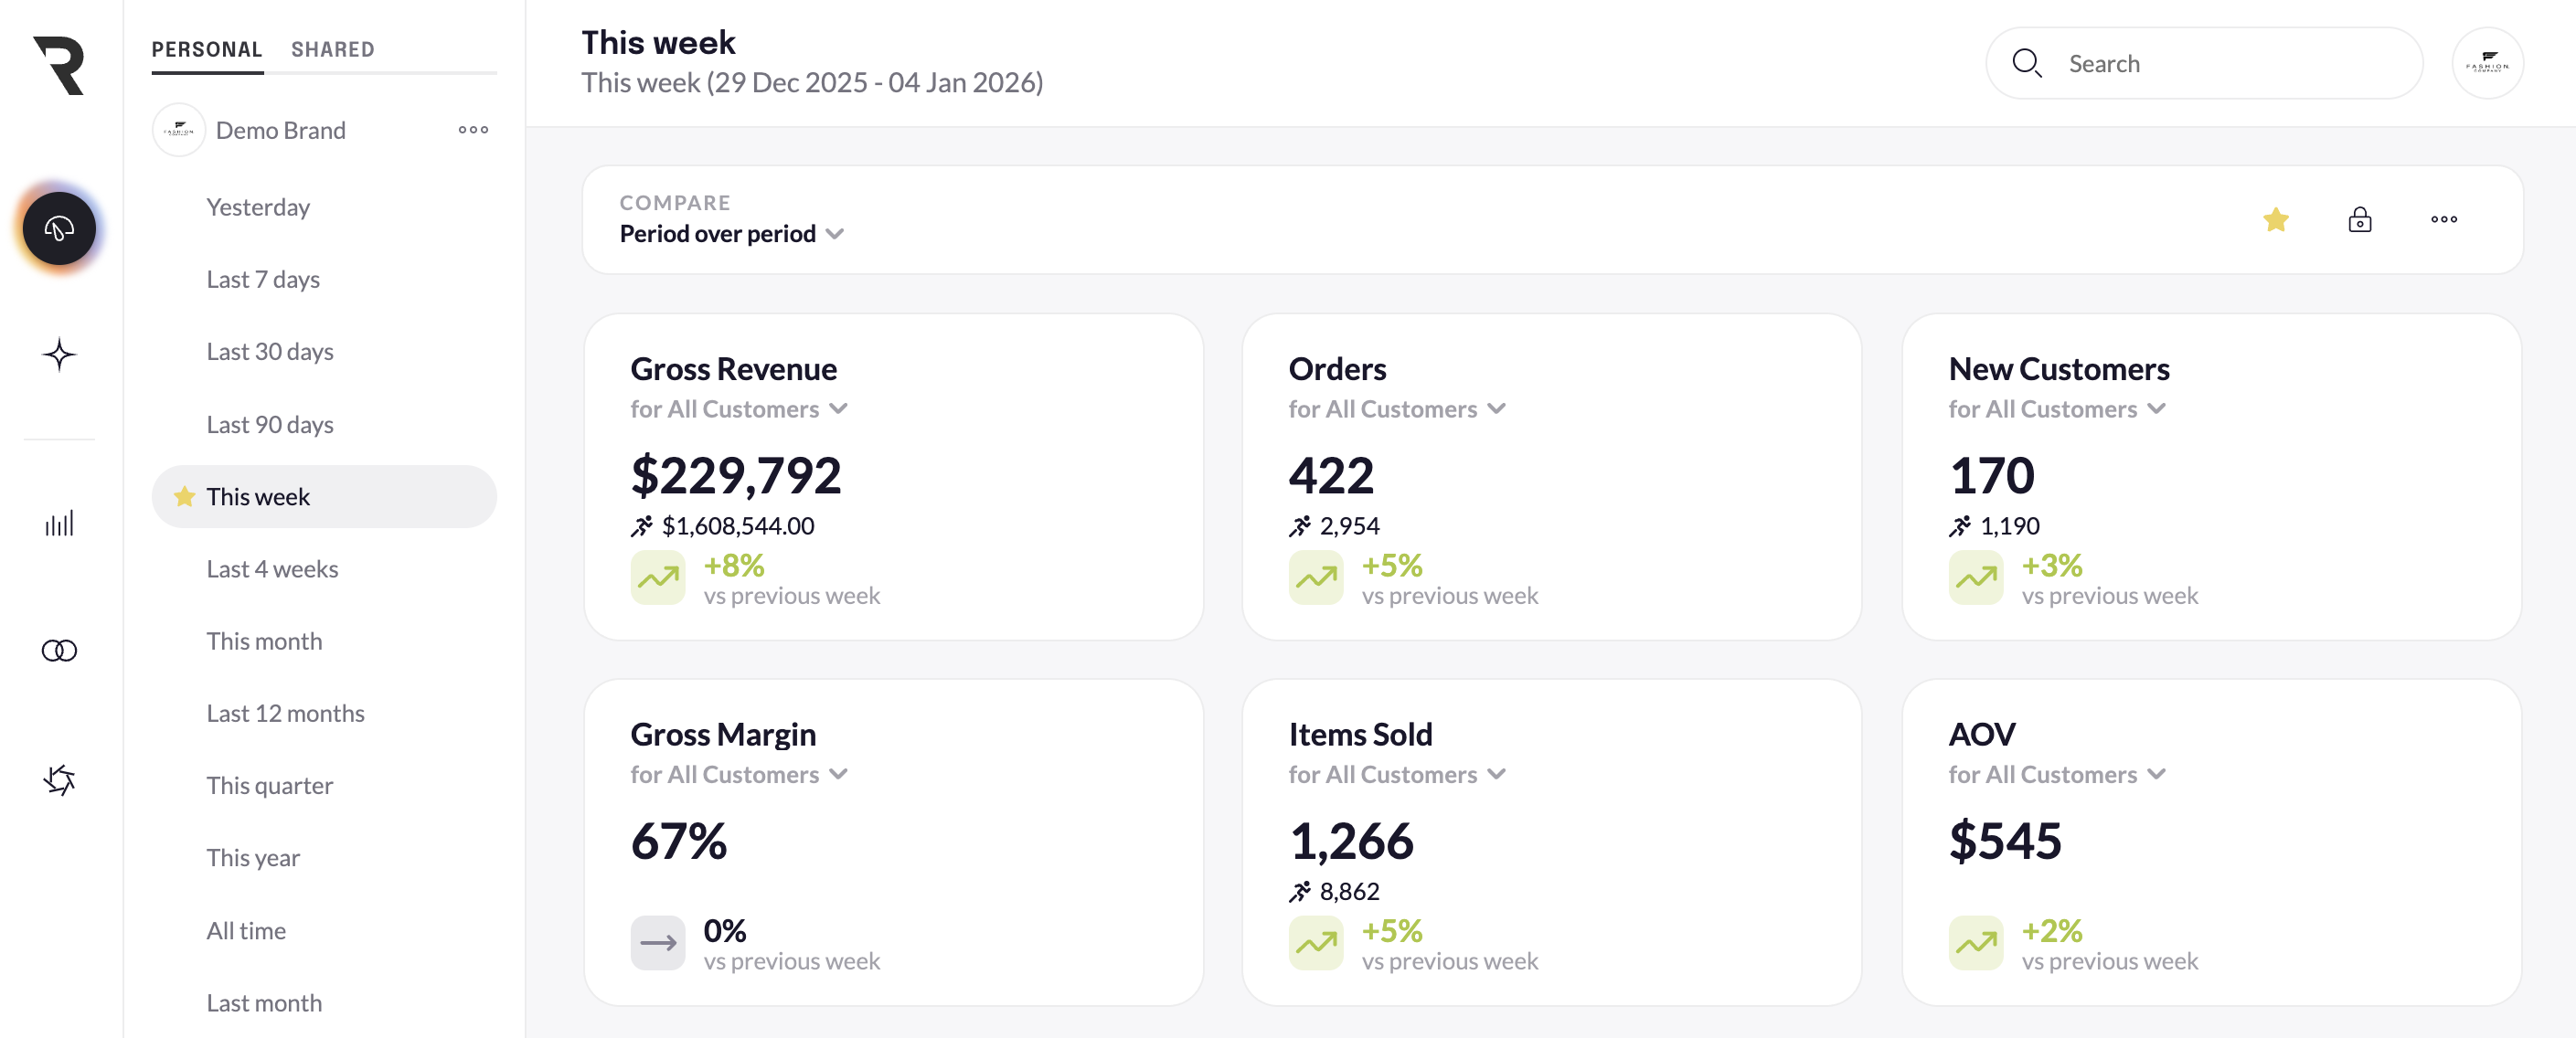Click the growth trend indicator under Gross Revenue

point(658,578)
